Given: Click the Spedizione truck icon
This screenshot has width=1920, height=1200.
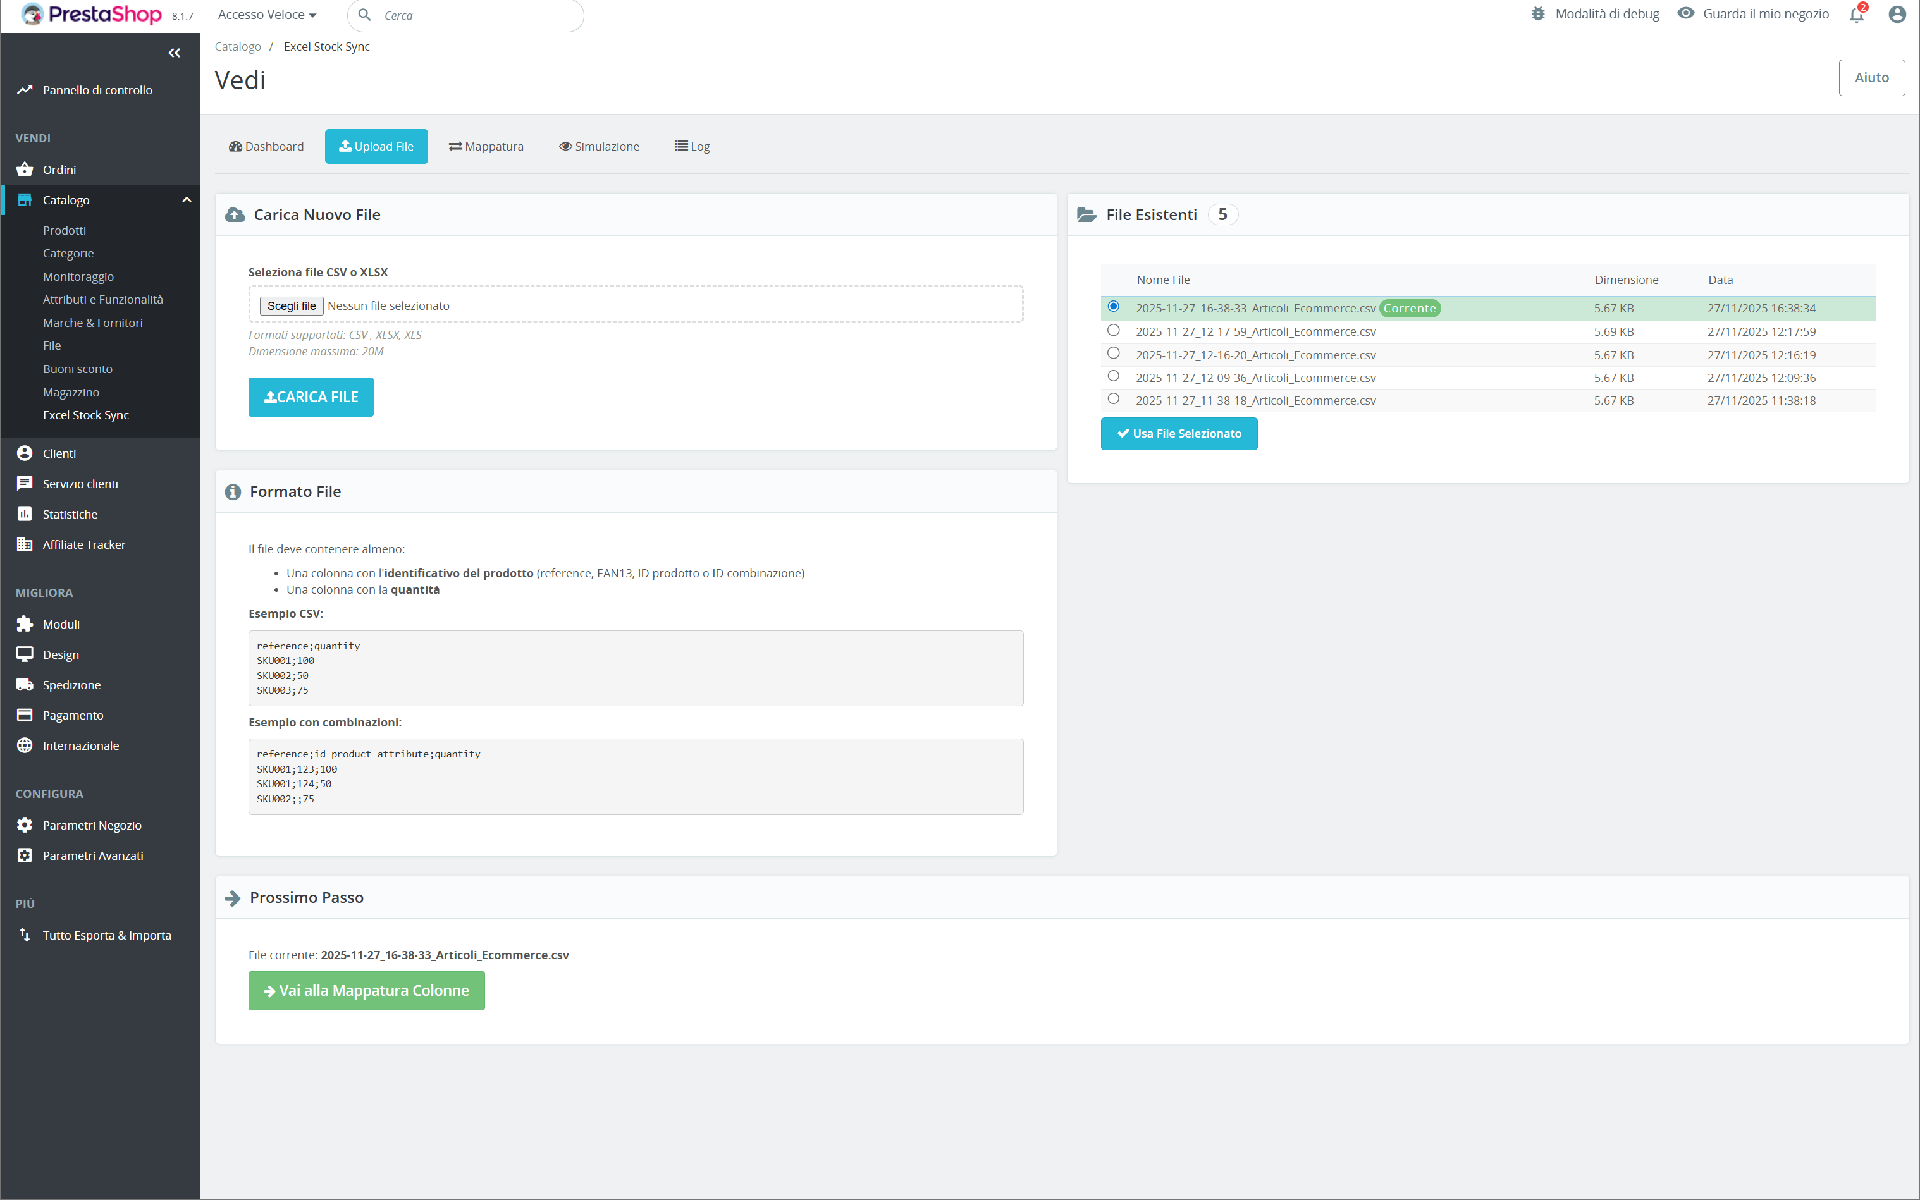Looking at the screenshot, I should (x=25, y=685).
